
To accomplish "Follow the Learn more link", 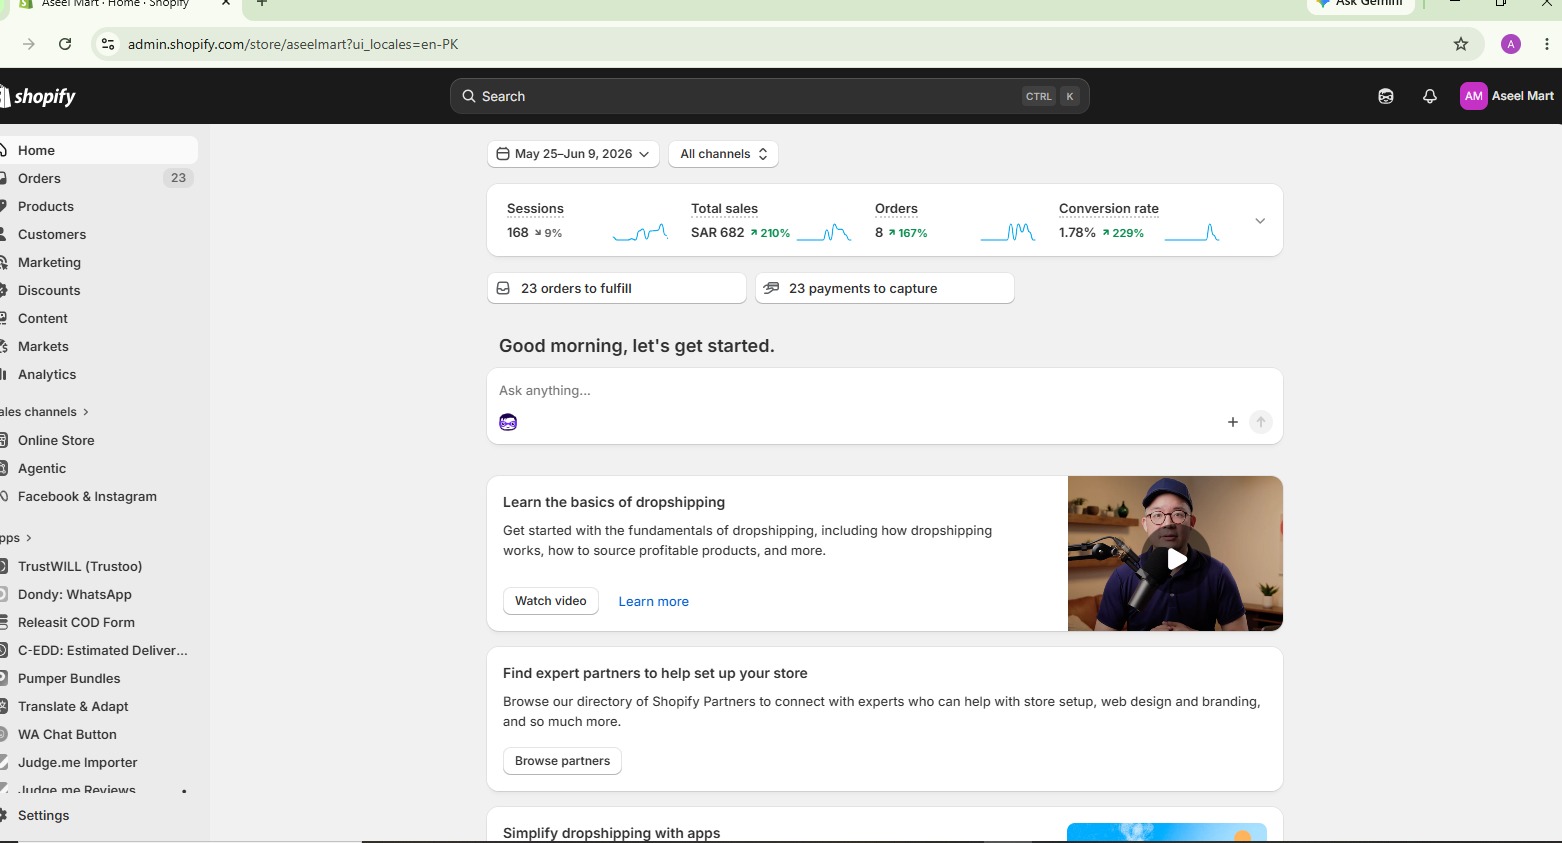I will 654,601.
